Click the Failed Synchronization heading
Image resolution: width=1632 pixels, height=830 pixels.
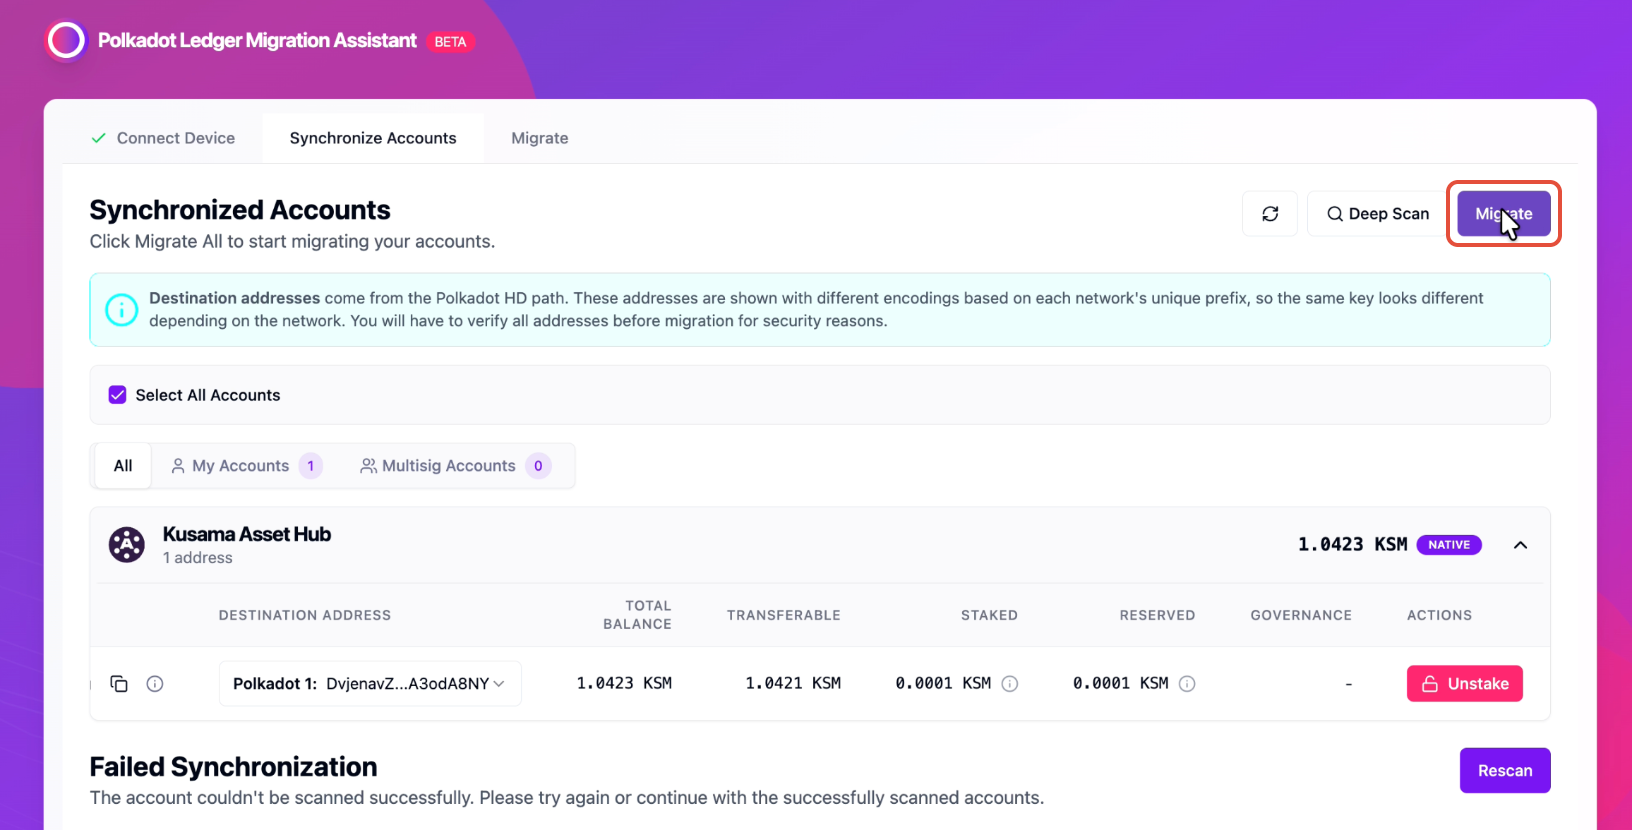233,767
